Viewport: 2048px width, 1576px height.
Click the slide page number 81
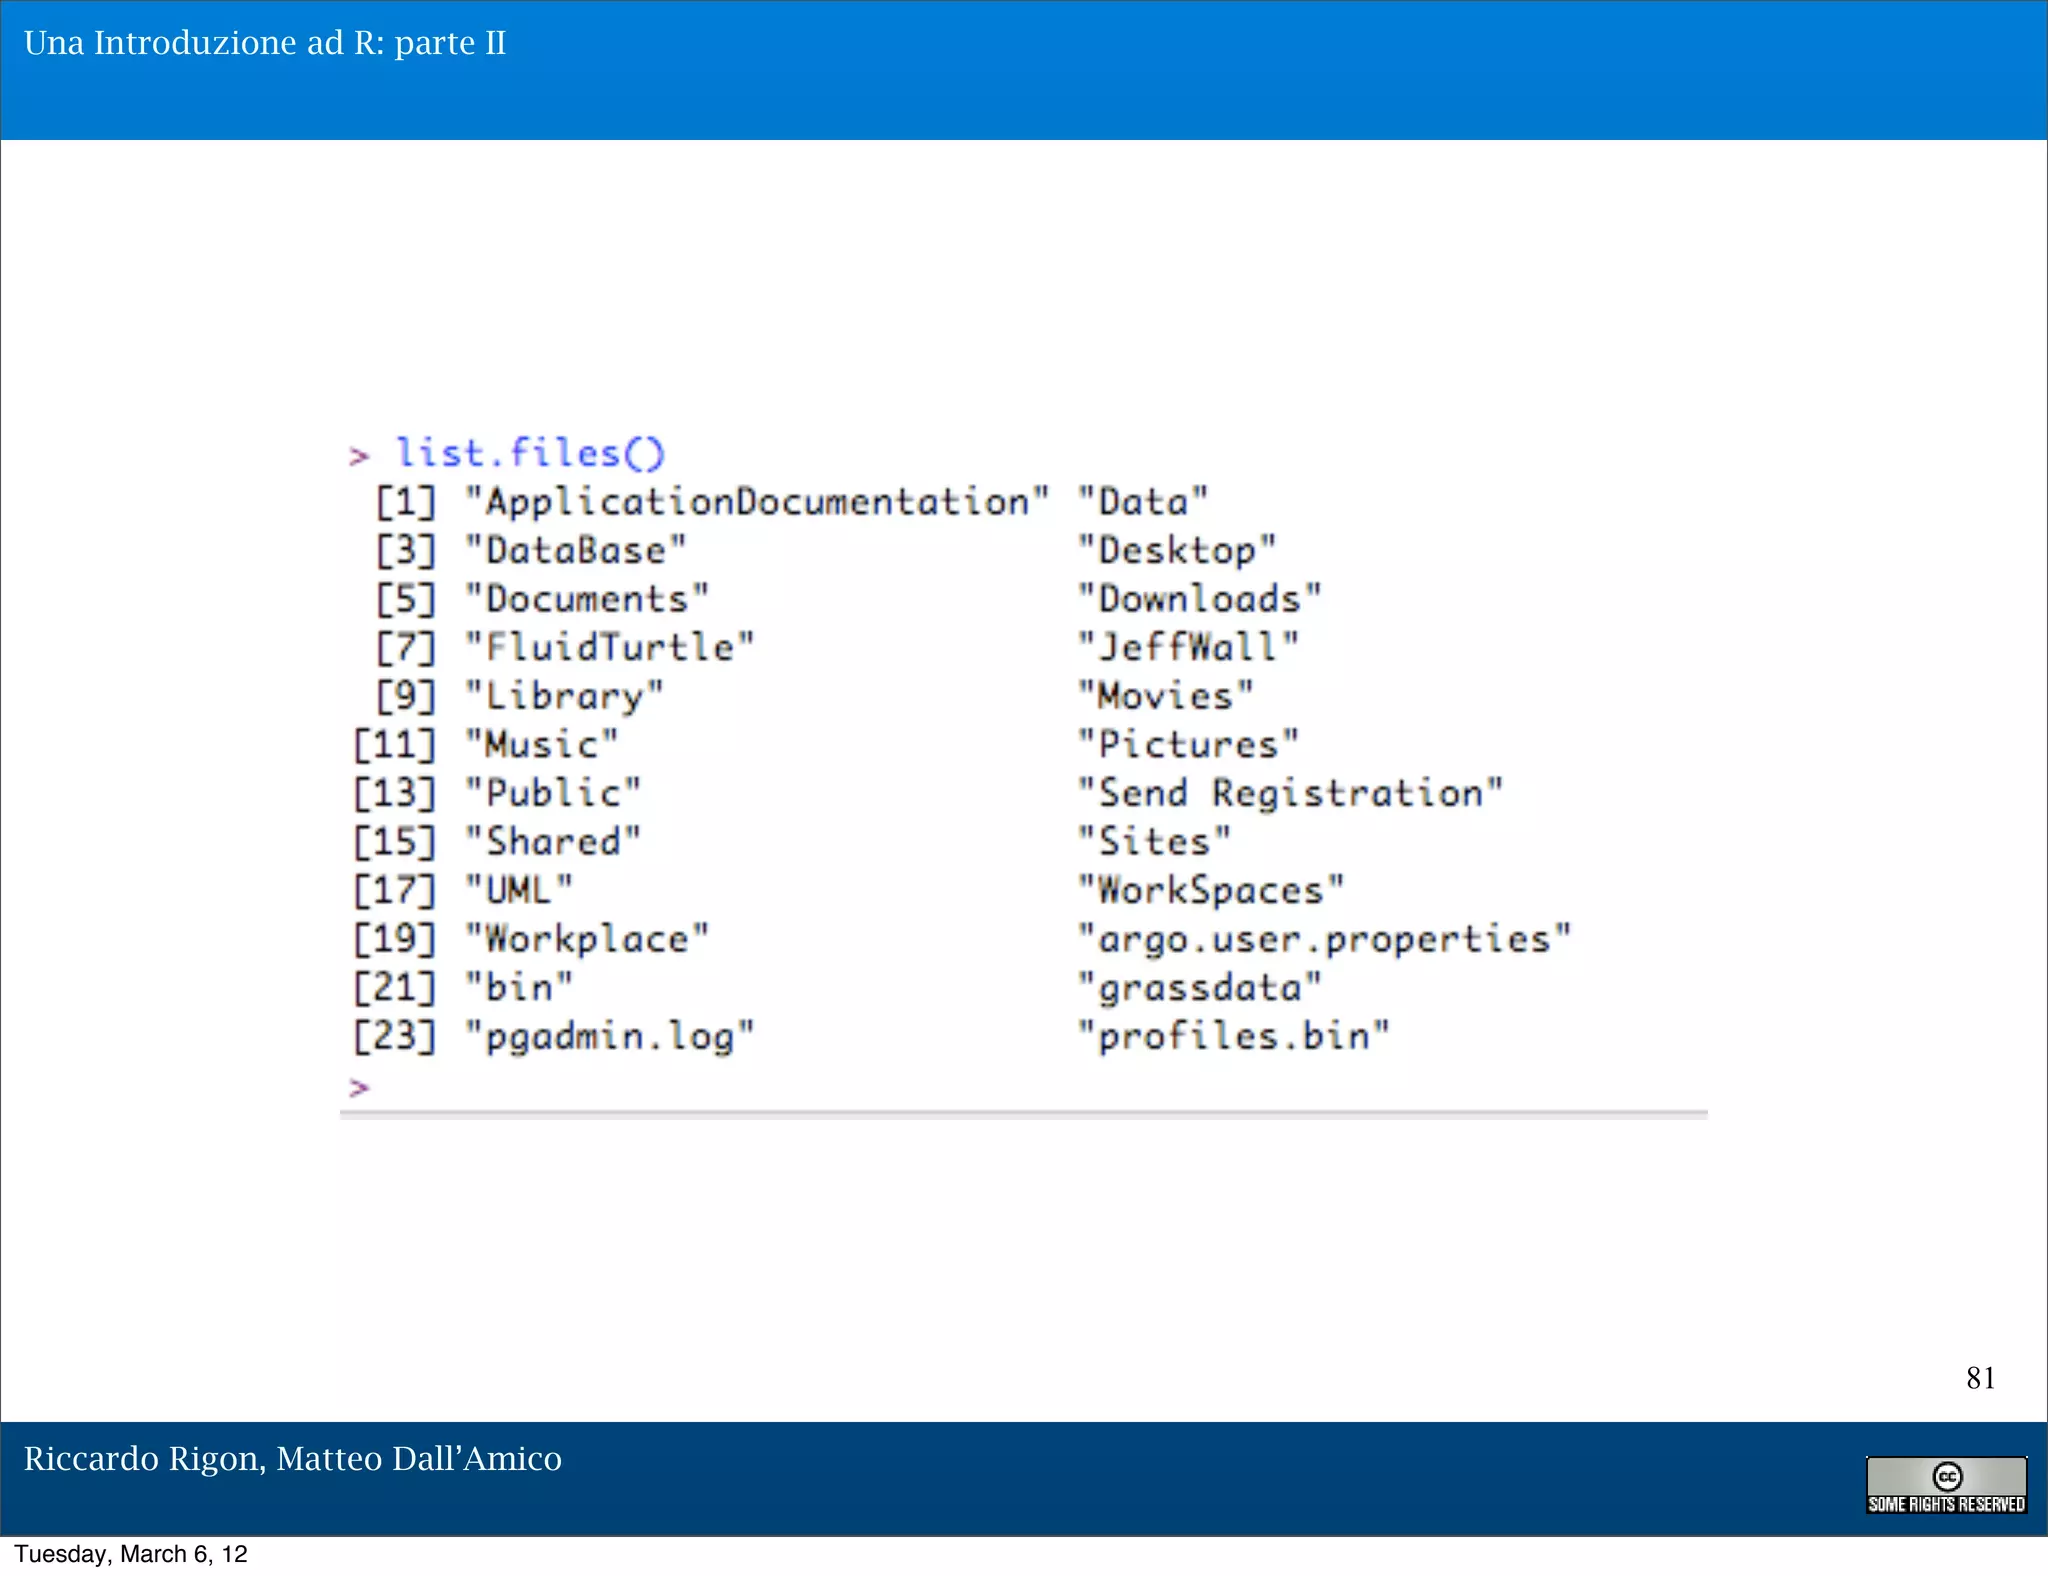click(x=1979, y=1378)
